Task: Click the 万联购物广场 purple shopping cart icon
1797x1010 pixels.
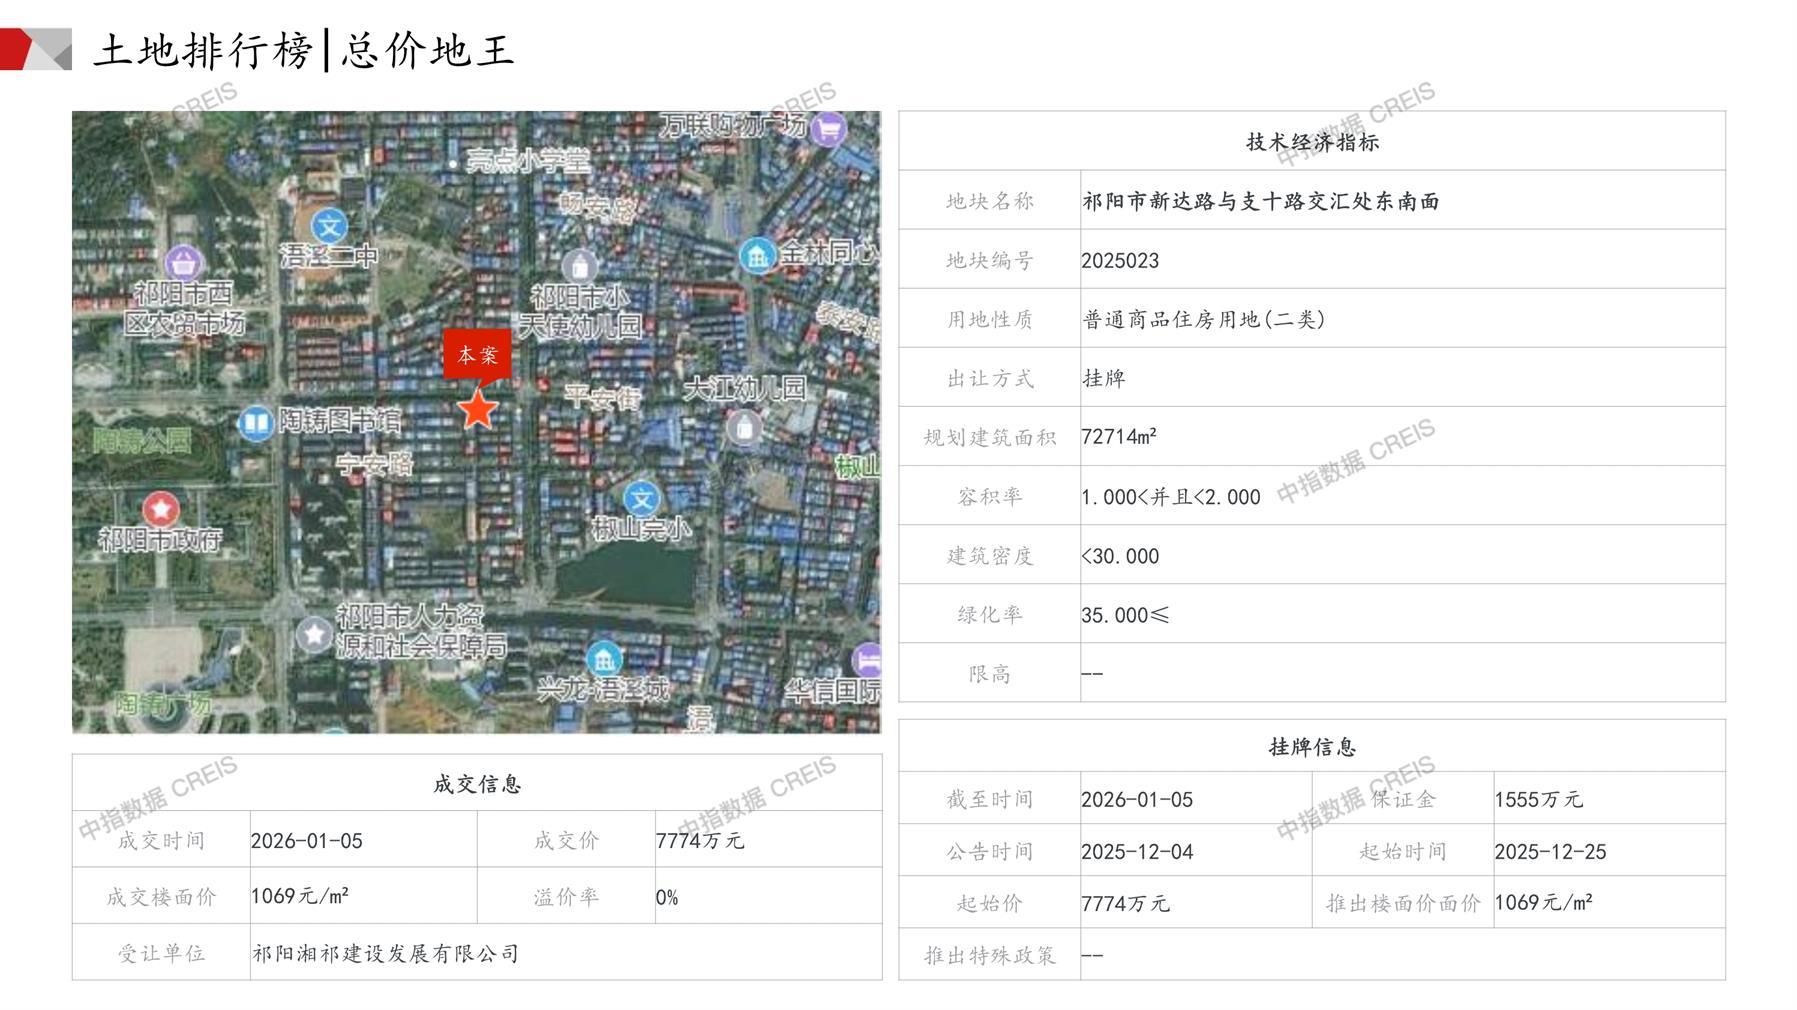Action: (x=828, y=129)
